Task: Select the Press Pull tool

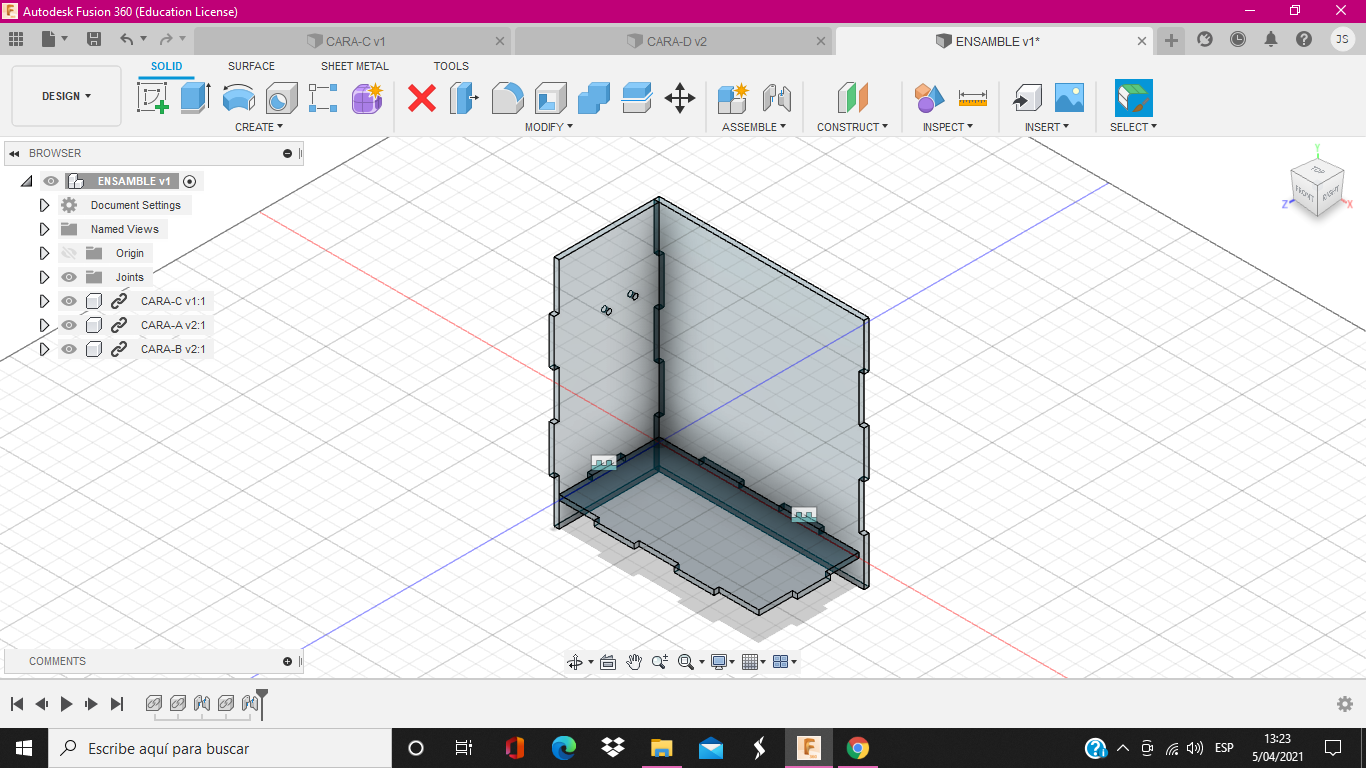Action: 464,98
